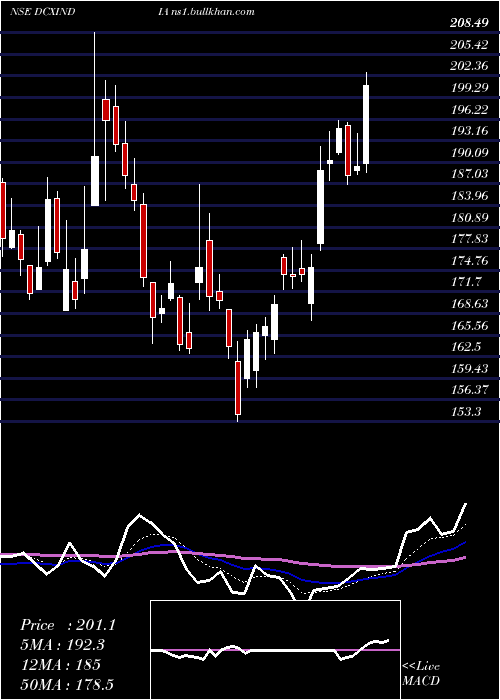Click the 162.5 price axis label
This screenshot has height=700, width=500.
click(466, 346)
